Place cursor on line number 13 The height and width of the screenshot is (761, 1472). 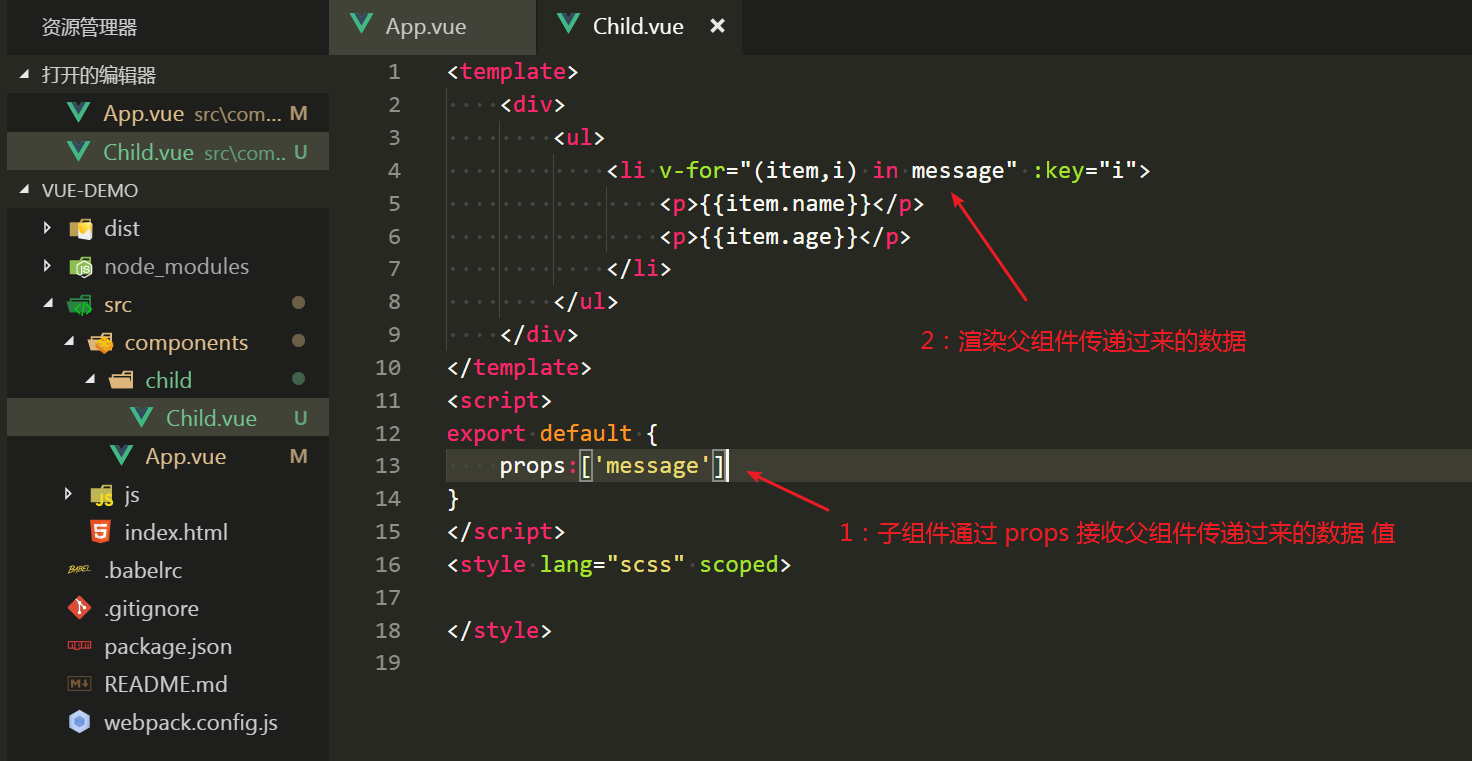click(x=388, y=465)
